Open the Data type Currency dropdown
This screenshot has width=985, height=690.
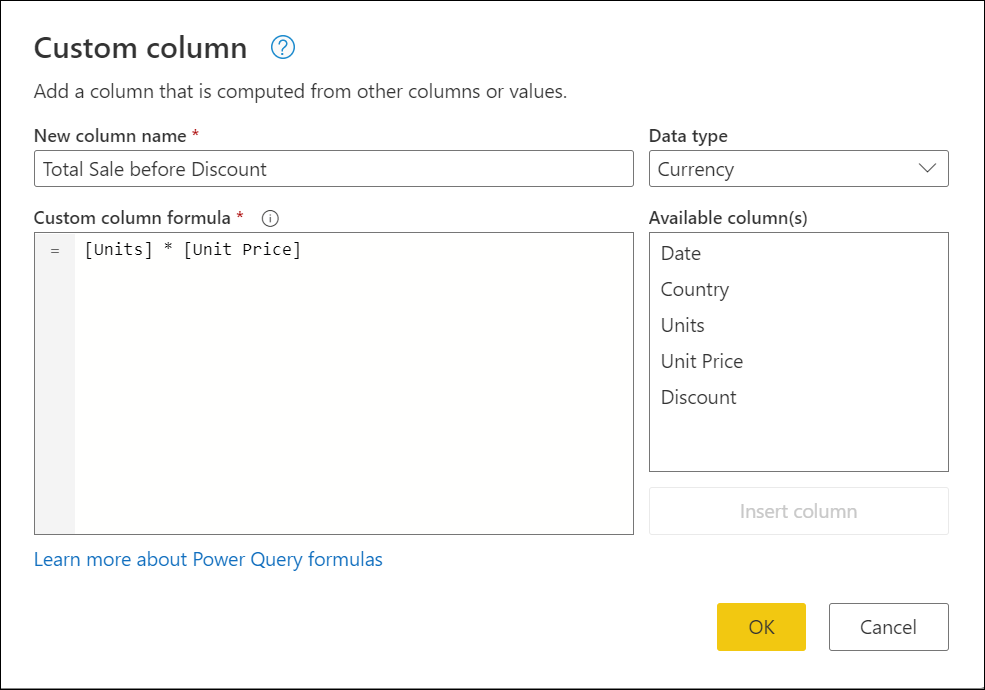(798, 168)
